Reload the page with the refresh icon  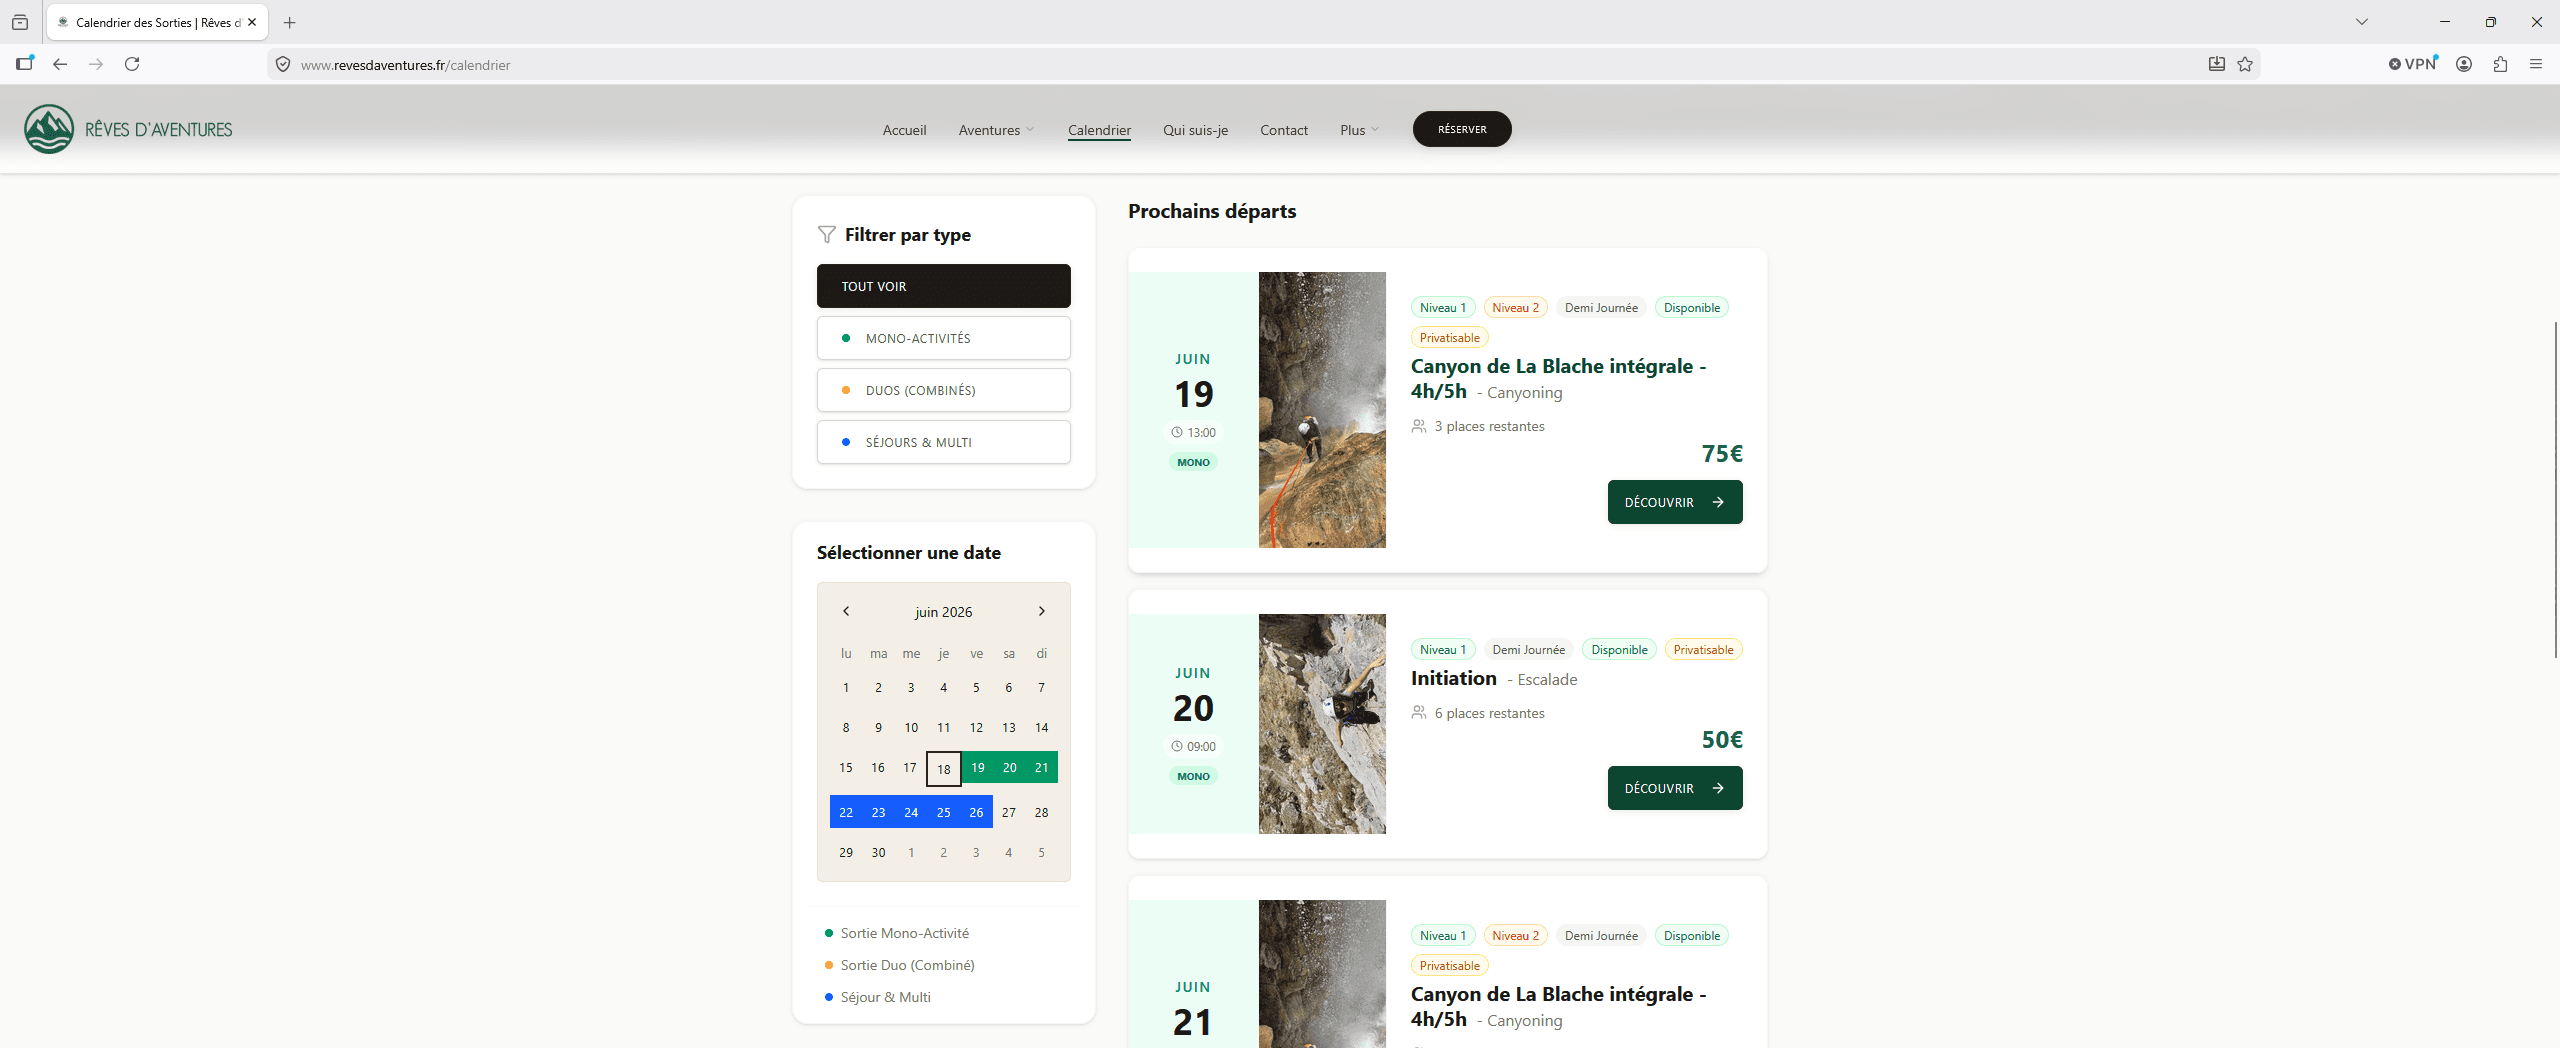(x=132, y=64)
